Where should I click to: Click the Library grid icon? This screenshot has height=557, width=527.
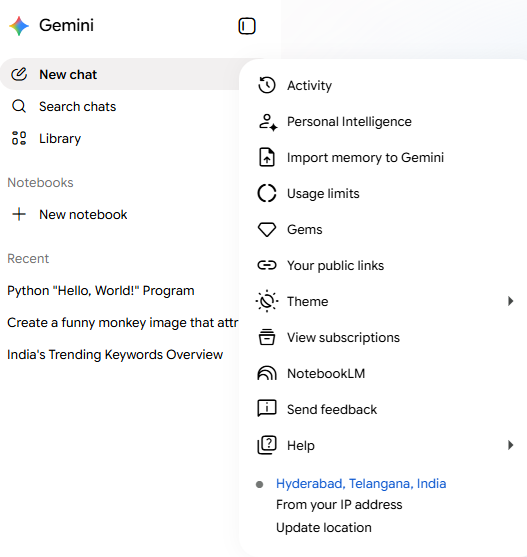(19, 138)
